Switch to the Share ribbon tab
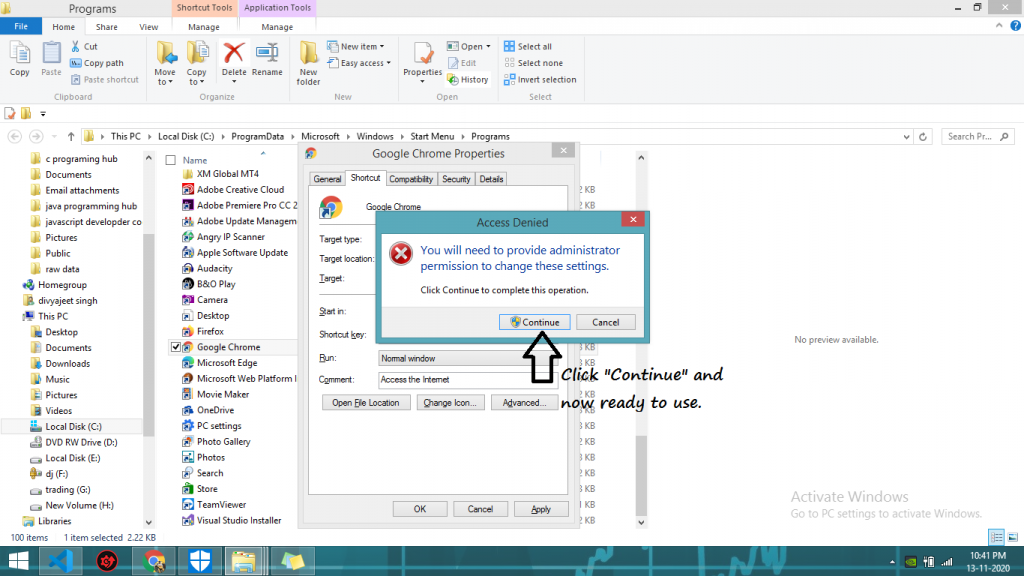This screenshot has width=1024, height=576. pyautogui.click(x=106, y=27)
